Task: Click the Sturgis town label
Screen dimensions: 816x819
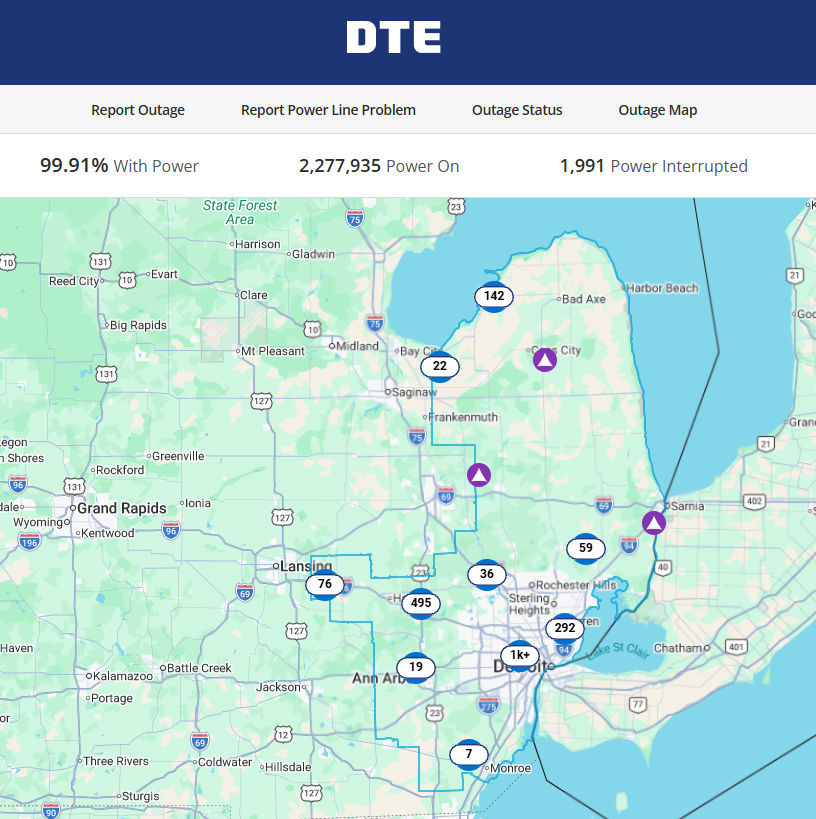Action: [x=141, y=797]
